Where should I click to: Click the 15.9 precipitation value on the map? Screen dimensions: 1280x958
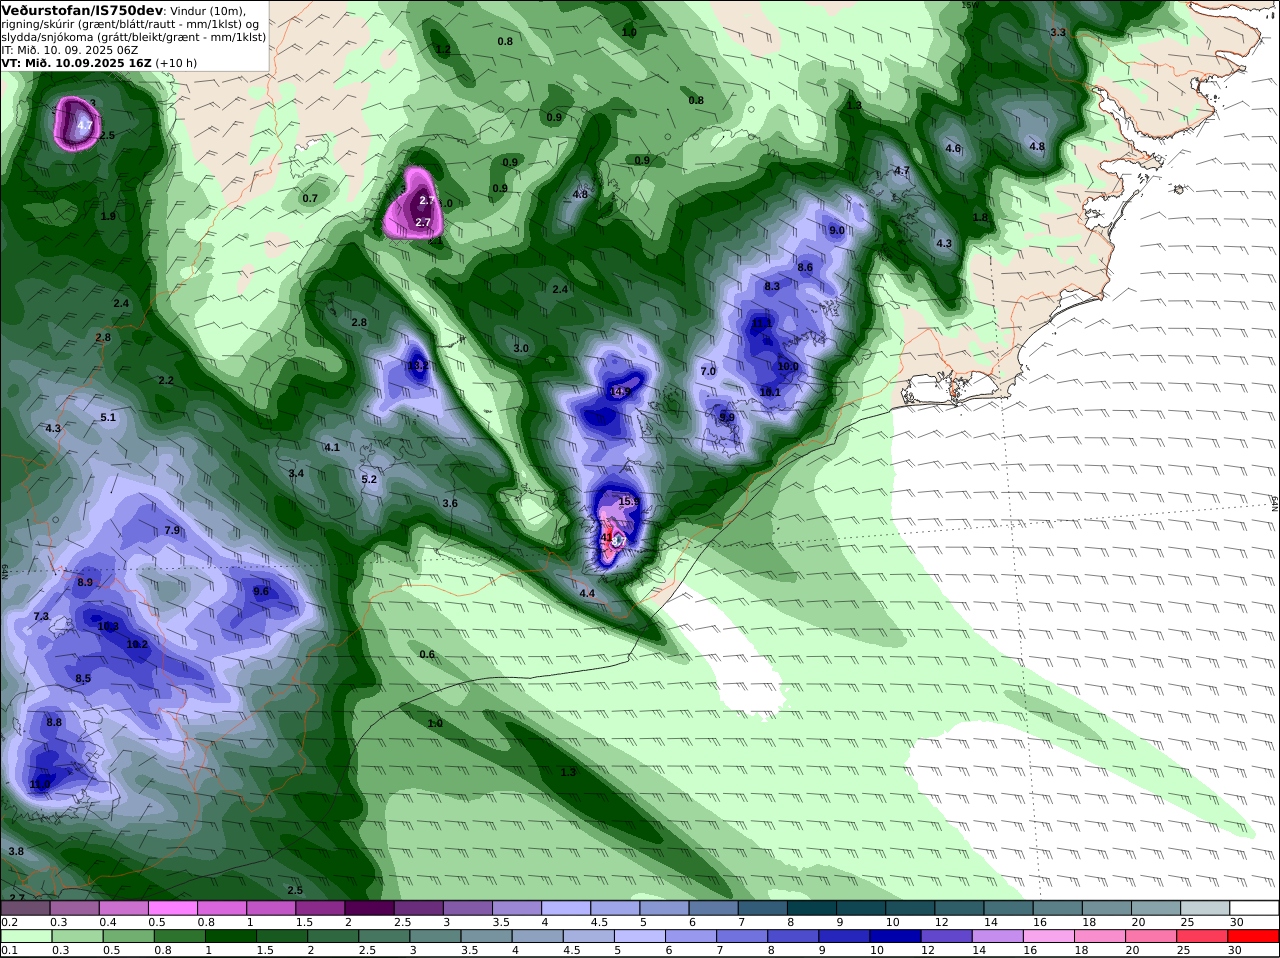click(x=628, y=501)
